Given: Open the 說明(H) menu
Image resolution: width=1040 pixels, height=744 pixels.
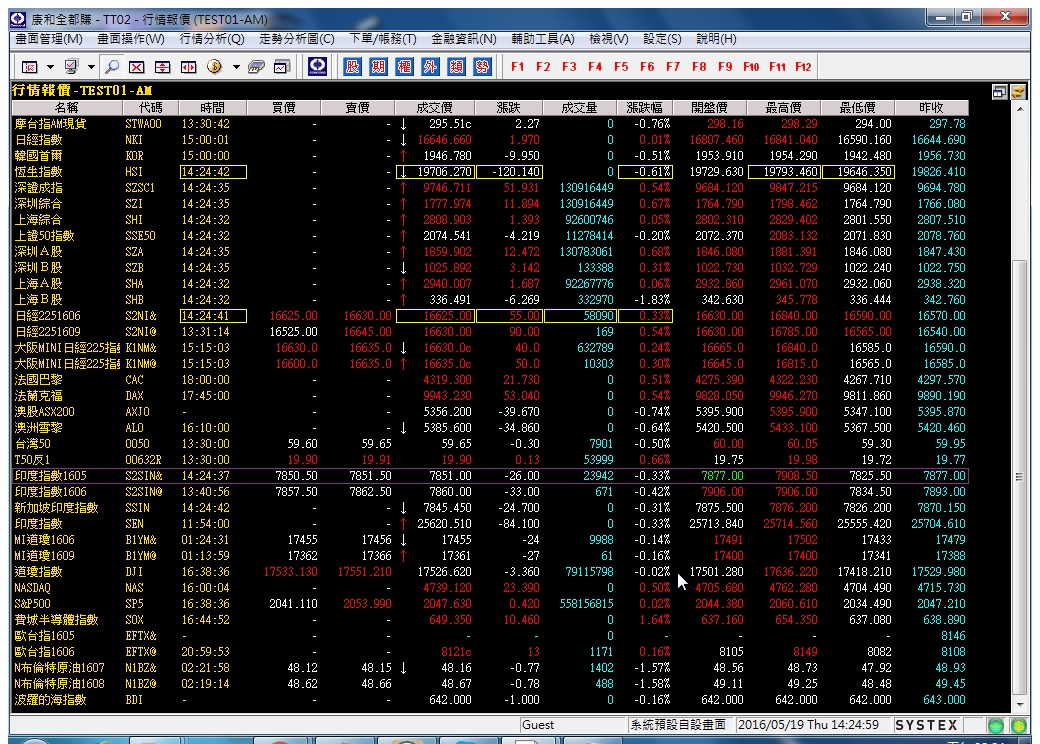Looking at the screenshot, I should 716,39.
